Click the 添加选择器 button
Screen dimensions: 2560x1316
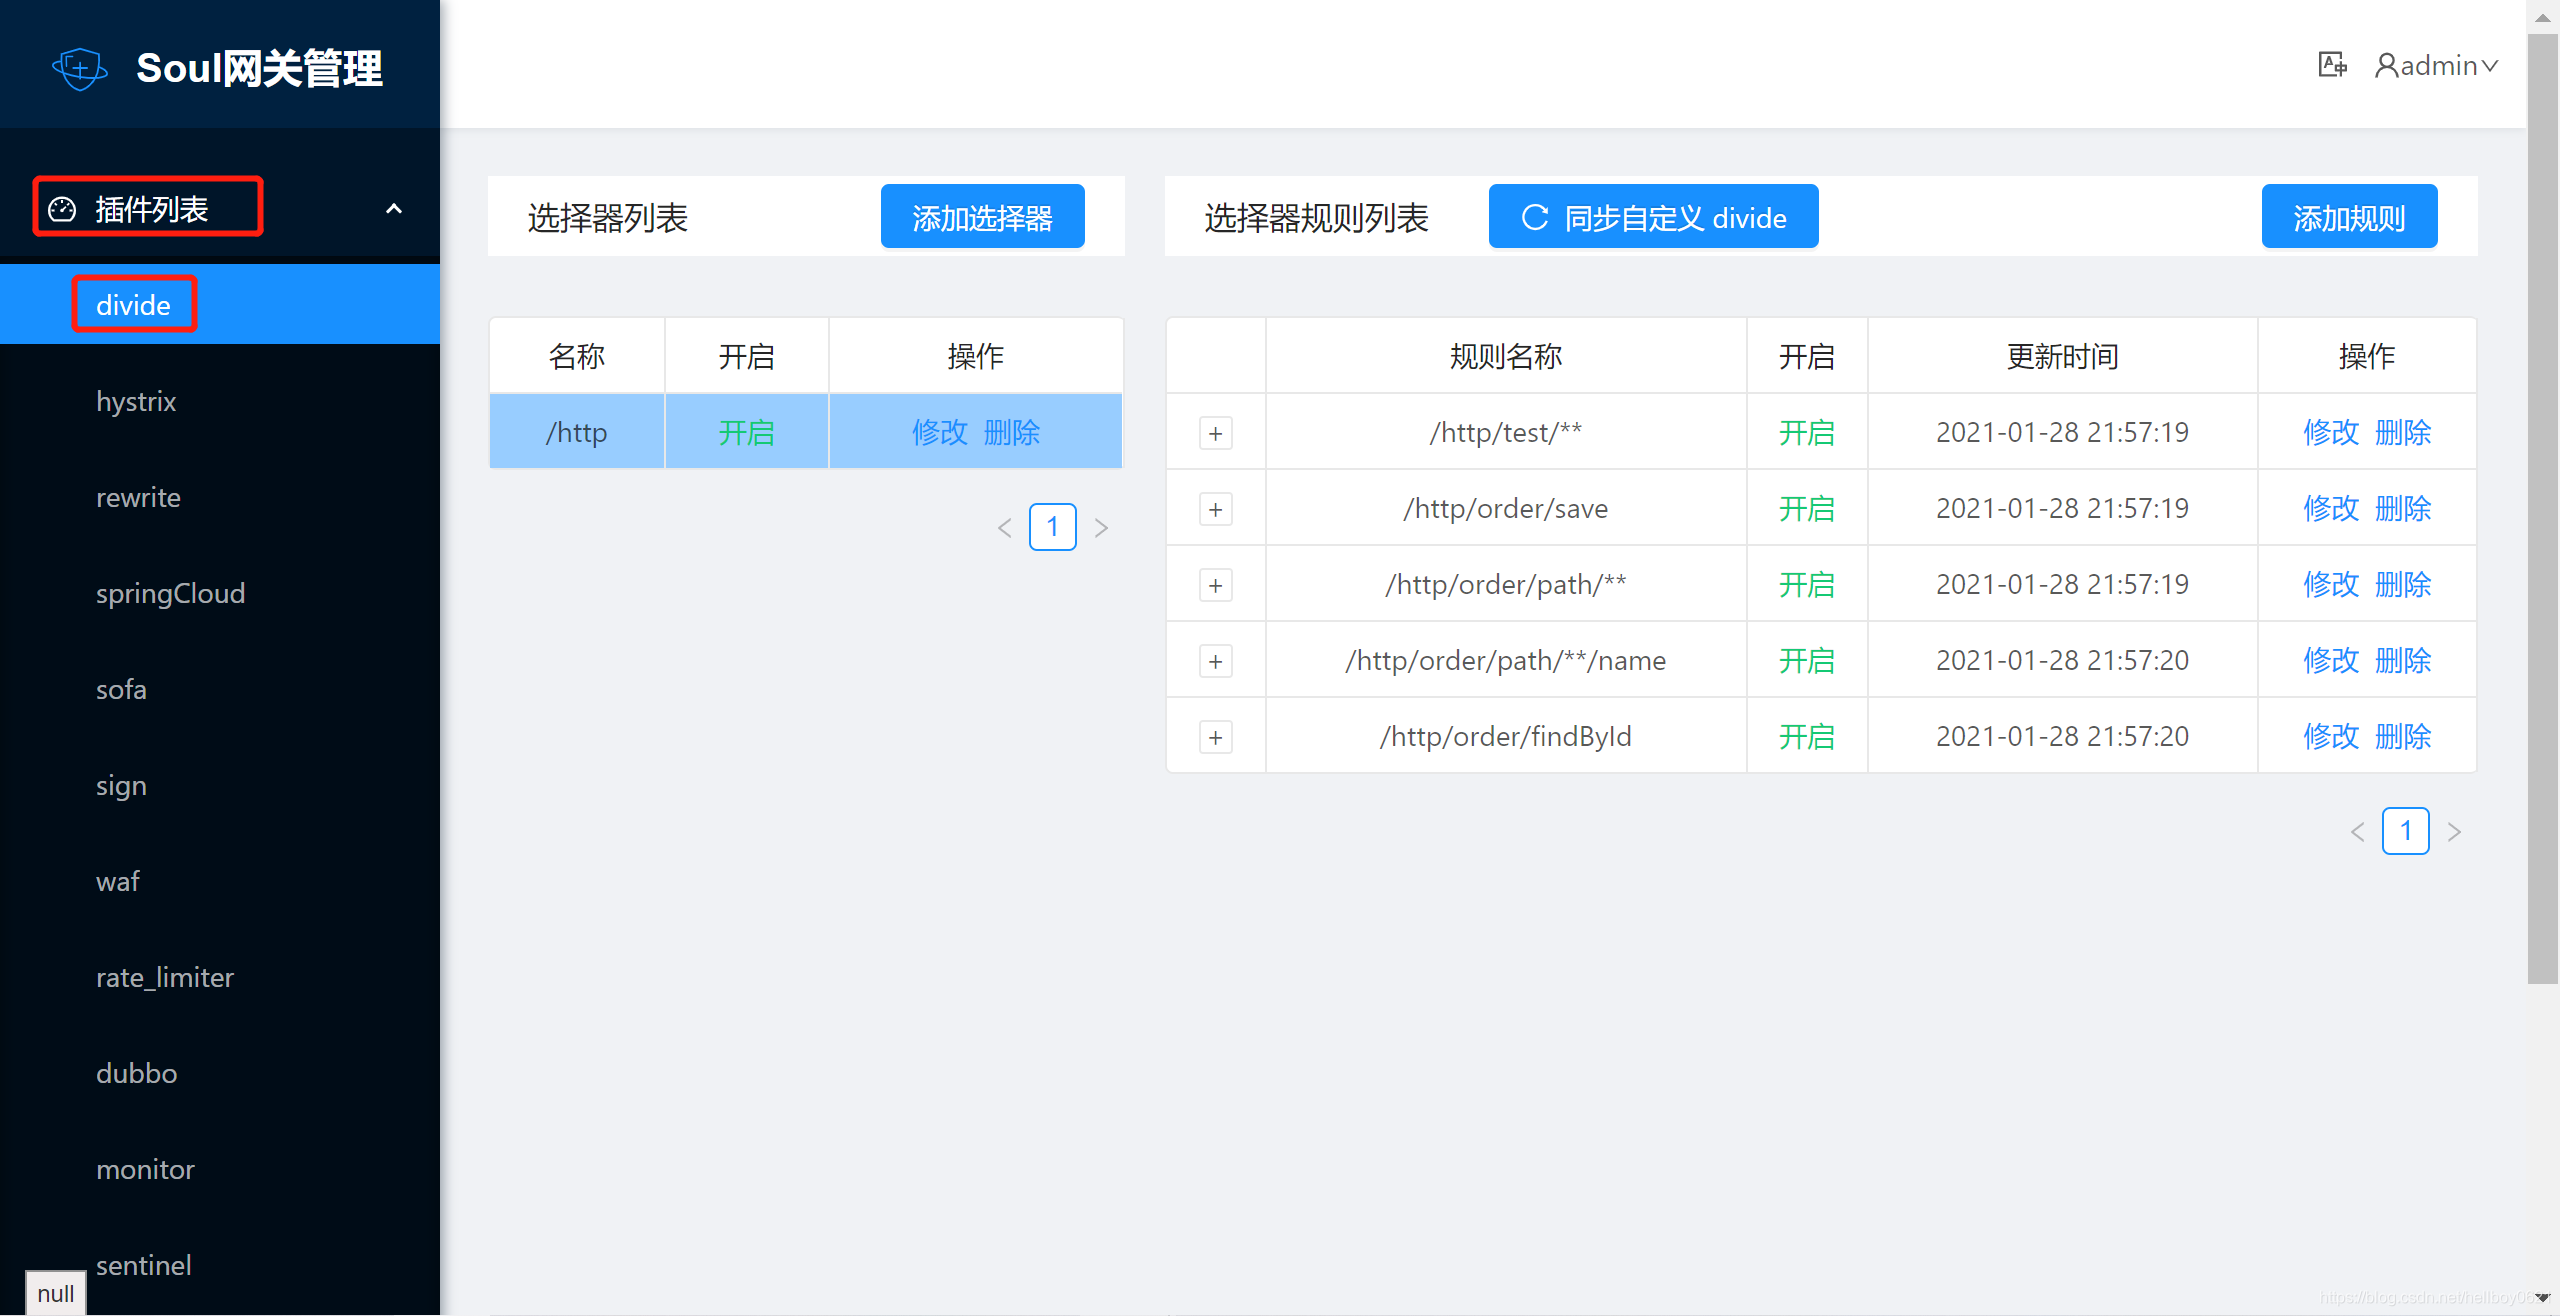982,217
